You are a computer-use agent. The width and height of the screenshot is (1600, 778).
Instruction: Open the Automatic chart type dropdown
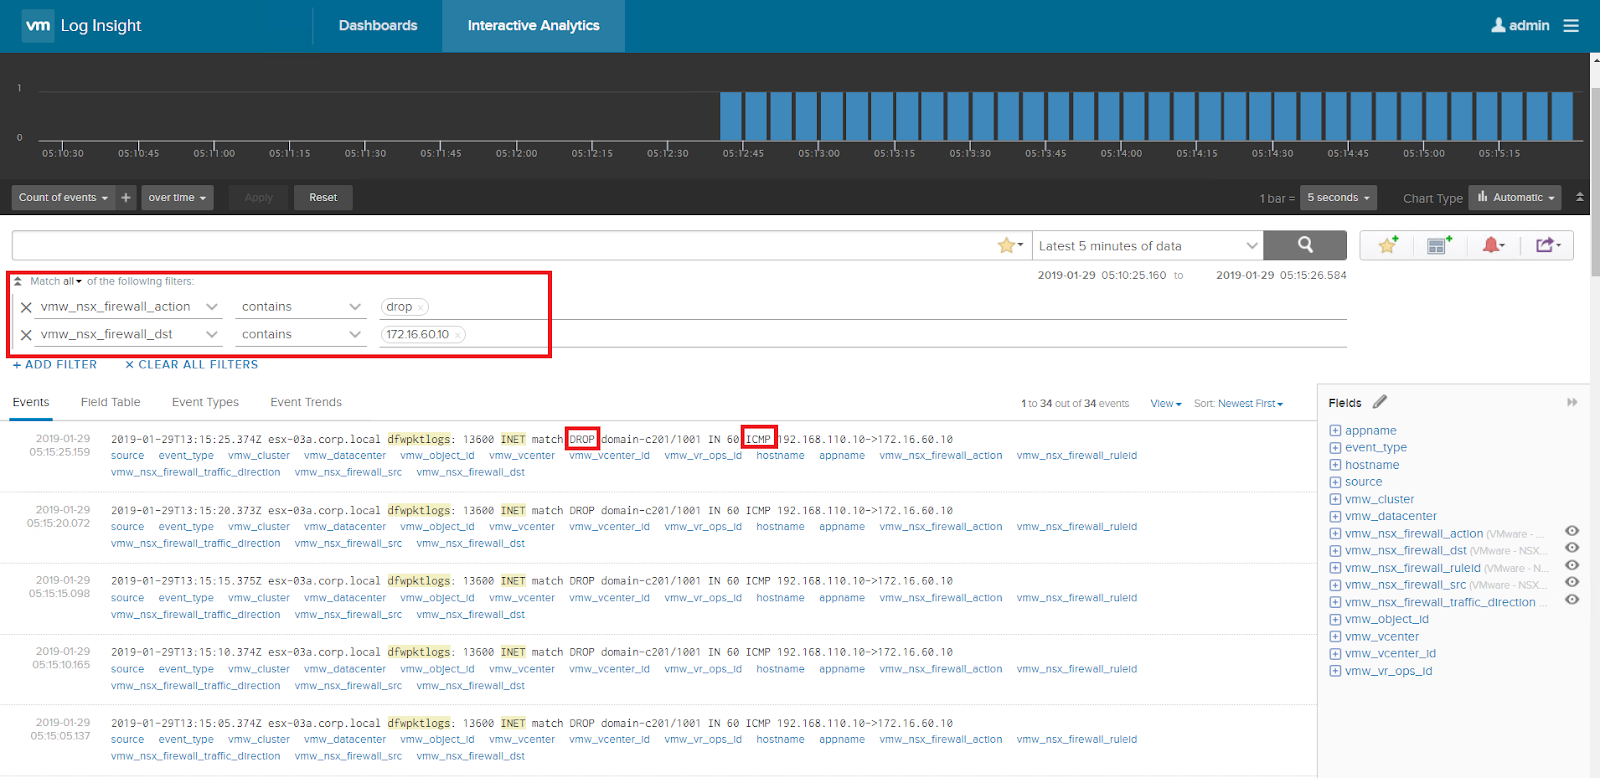1515,198
